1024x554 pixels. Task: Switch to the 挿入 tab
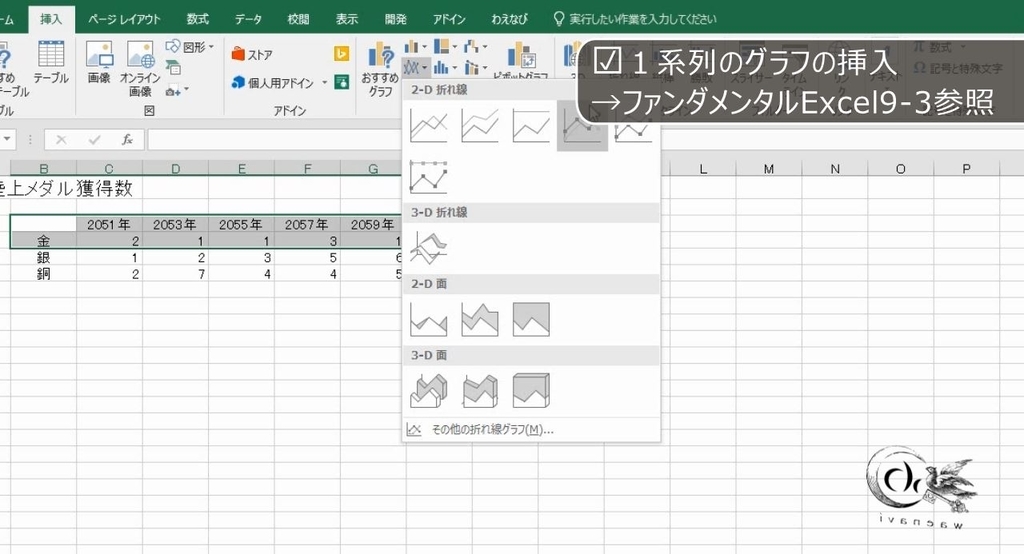(51, 19)
